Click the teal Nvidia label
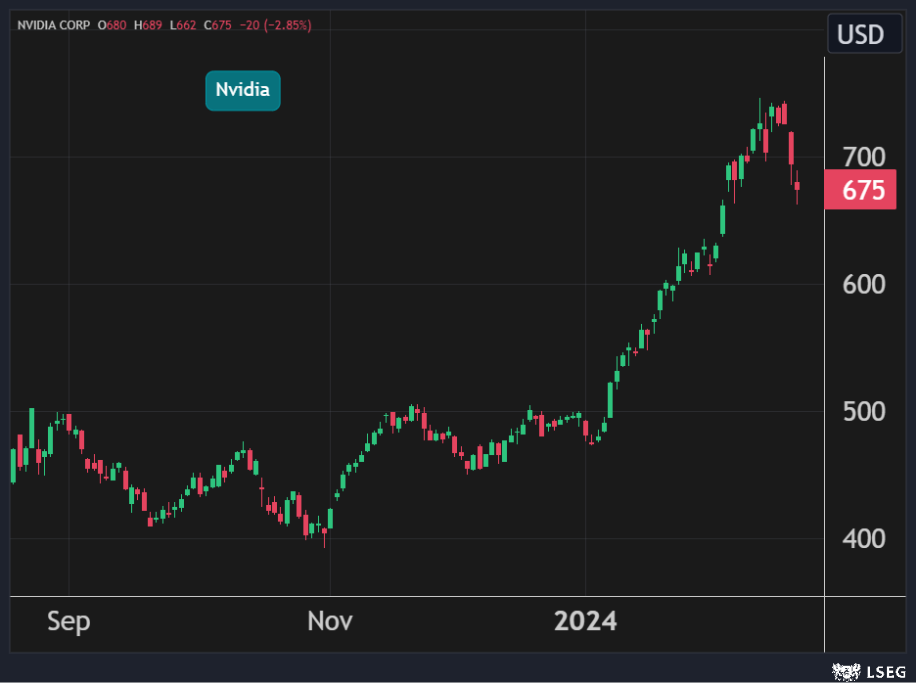916x683 pixels. [243, 90]
